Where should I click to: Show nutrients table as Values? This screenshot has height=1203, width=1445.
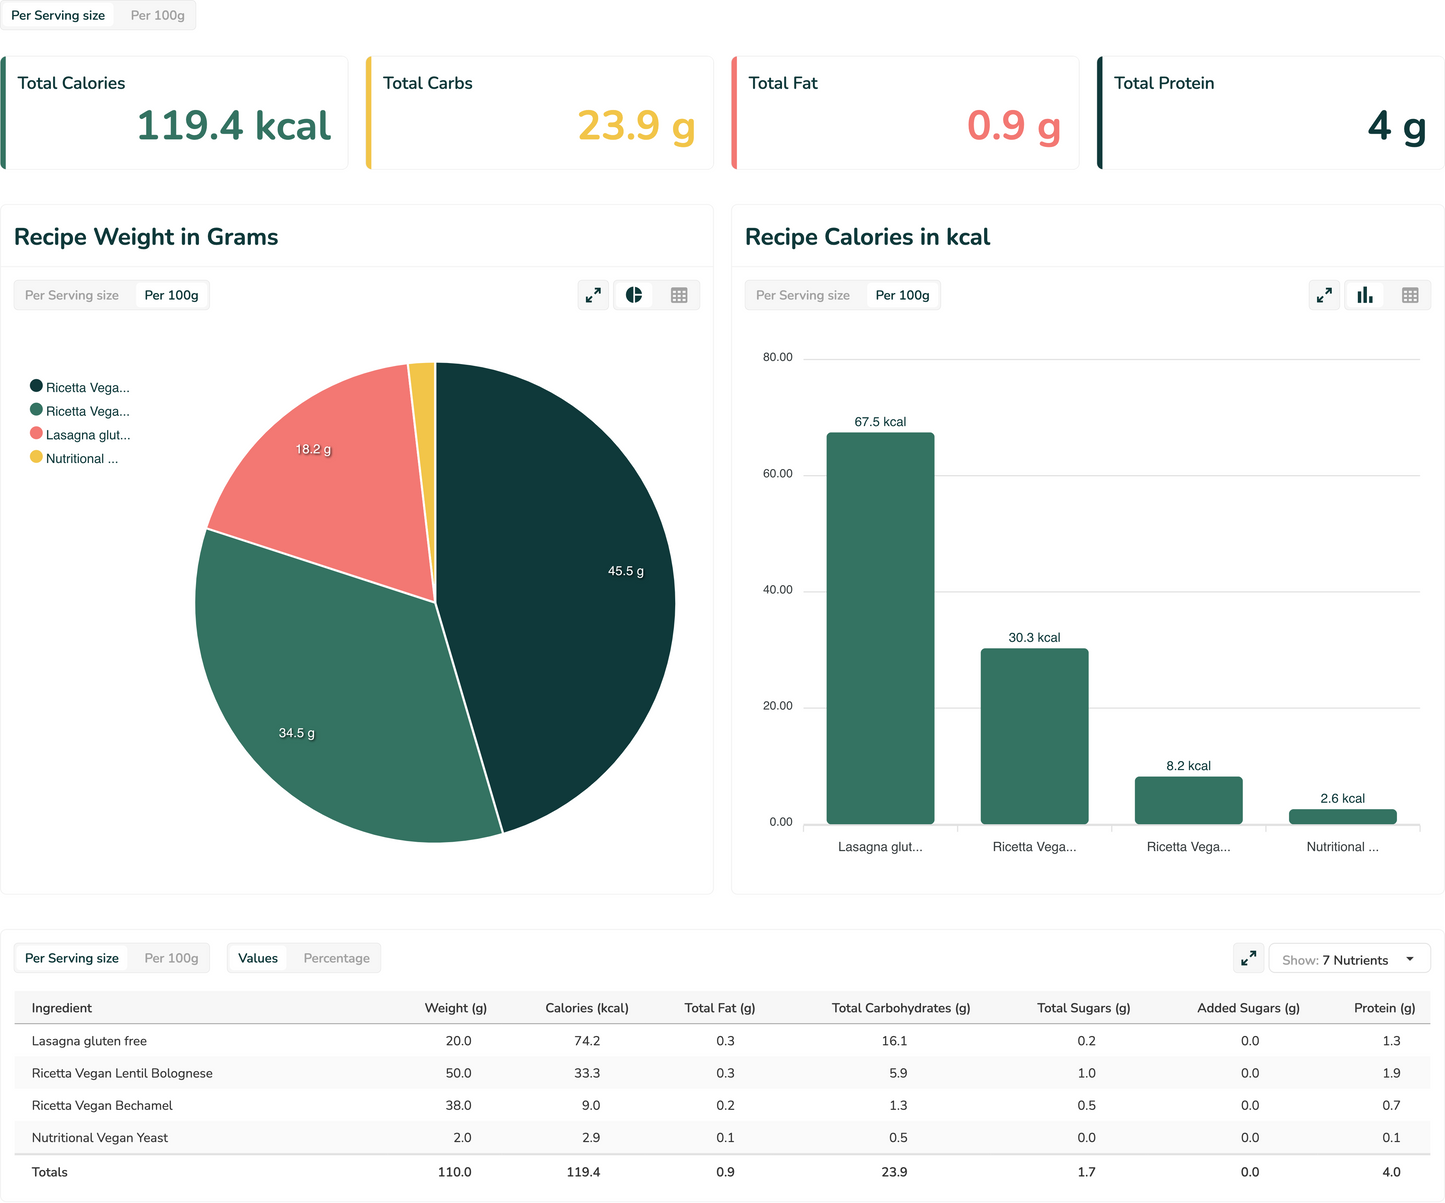[x=258, y=958]
